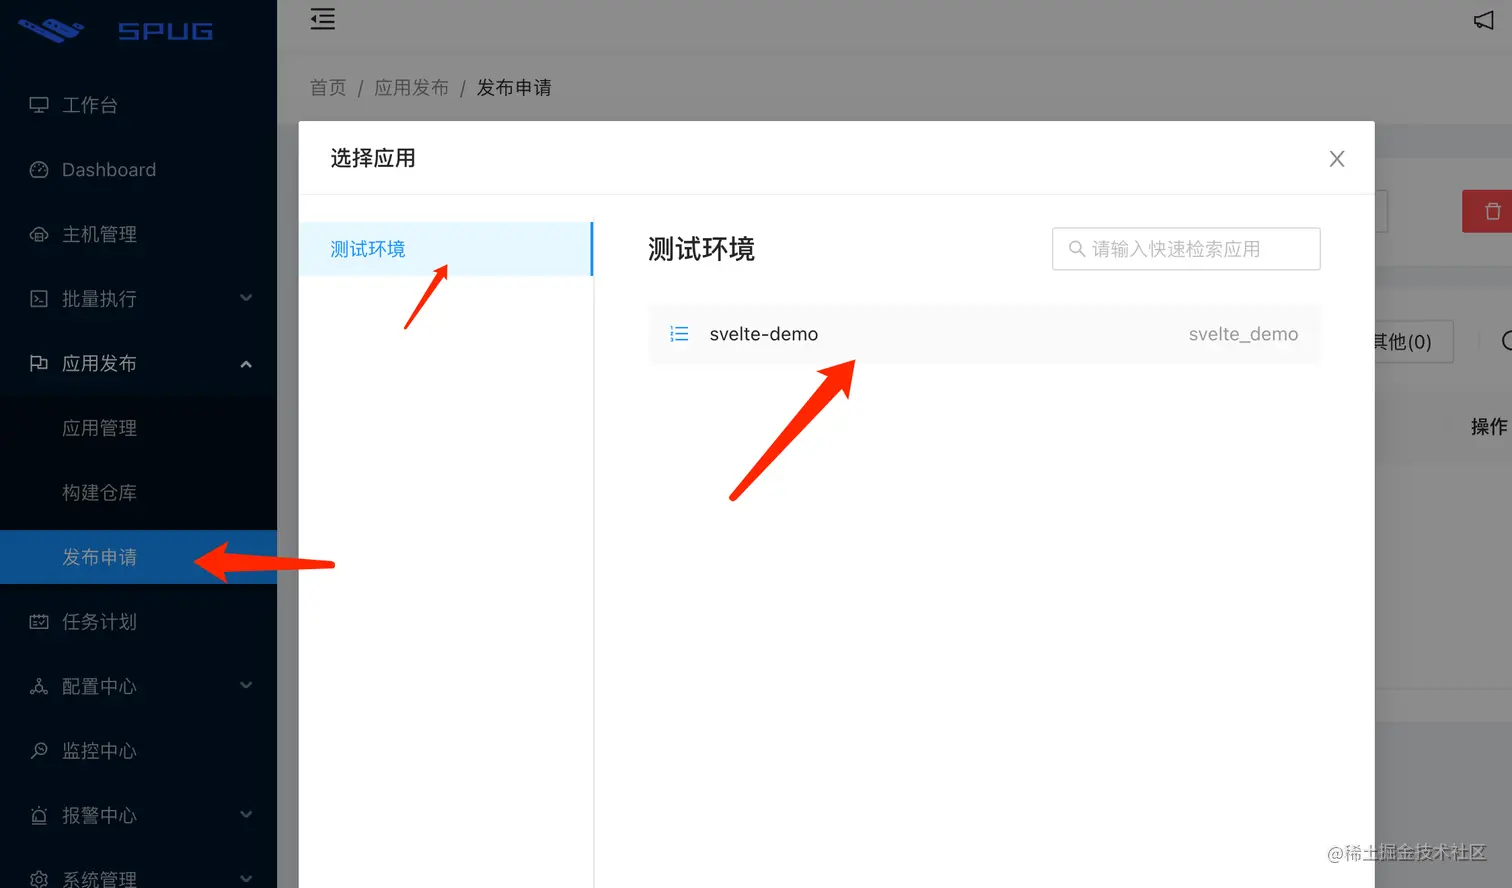Click the 监控中心 monitor icon
The image size is (1512, 888).
(39, 751)
